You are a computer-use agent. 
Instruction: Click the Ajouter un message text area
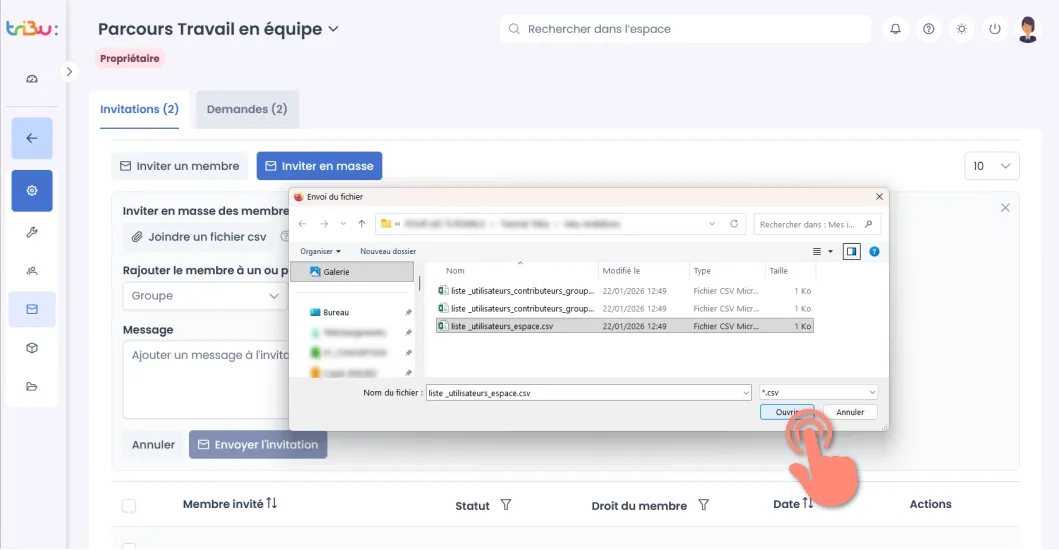tap(206, 380)
